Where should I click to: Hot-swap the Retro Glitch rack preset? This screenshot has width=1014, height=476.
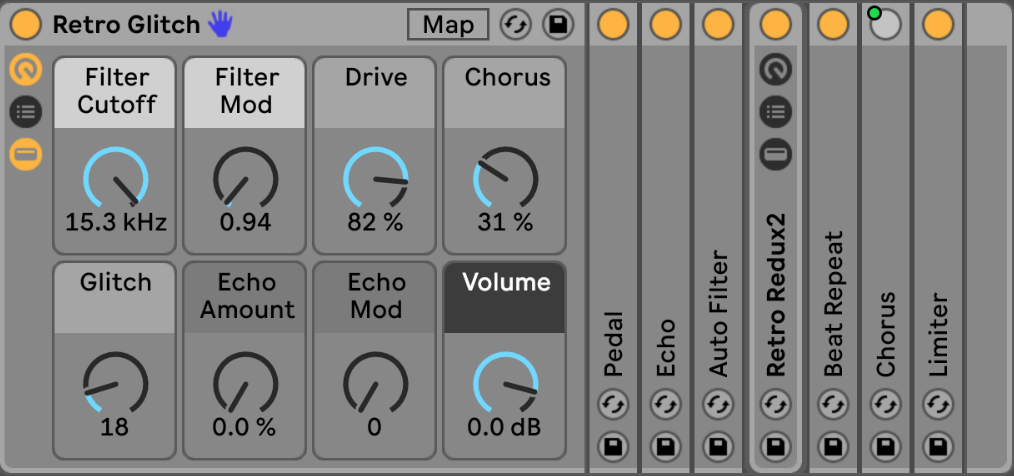pyautogui.click(x=515, y=25)
